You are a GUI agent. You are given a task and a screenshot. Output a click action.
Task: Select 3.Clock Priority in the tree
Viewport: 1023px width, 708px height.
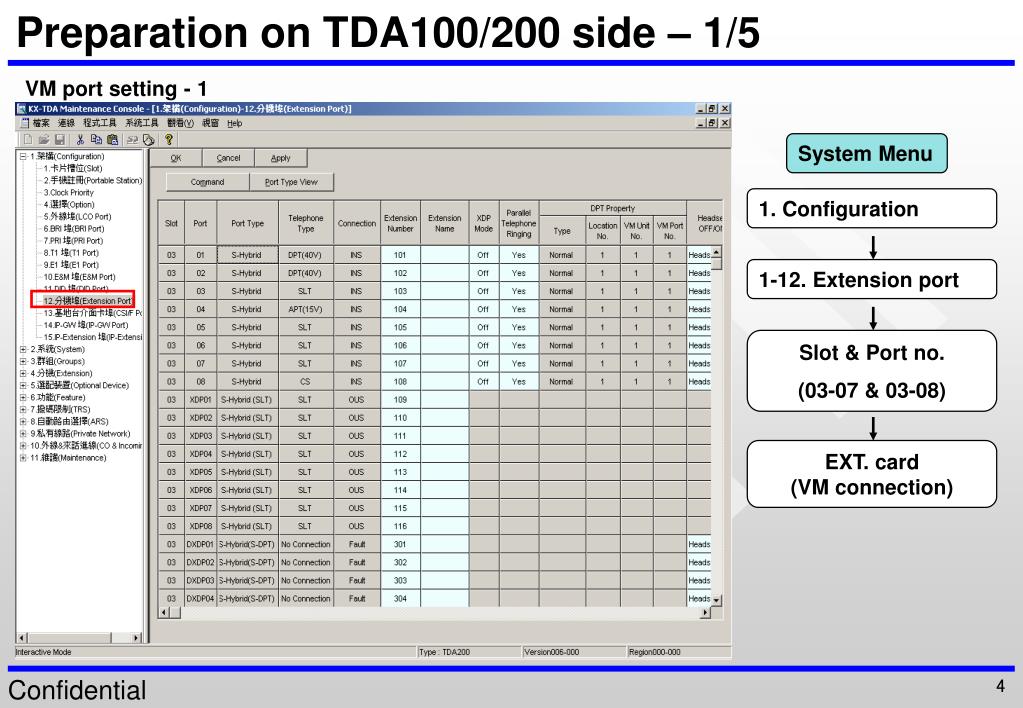click(69, 192)
